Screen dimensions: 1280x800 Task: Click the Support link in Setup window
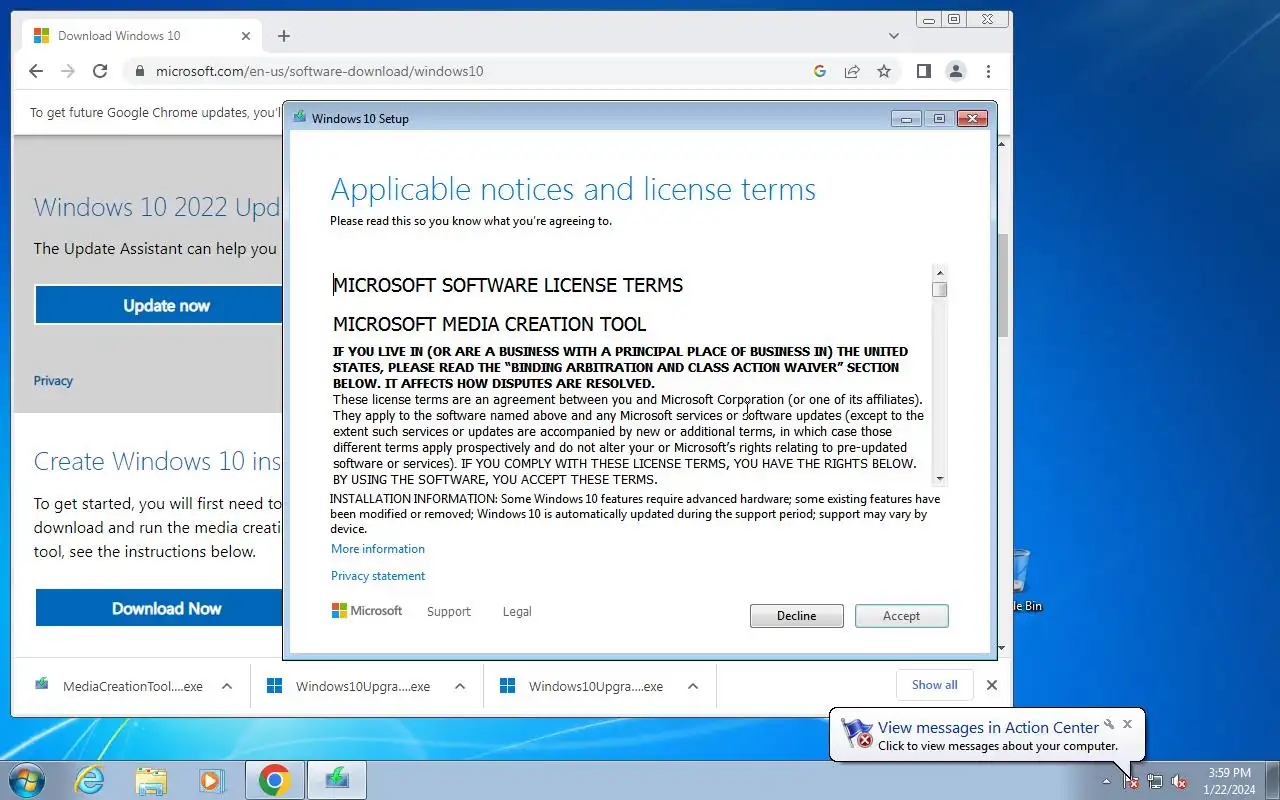pyautogui.click(x=448, y=612)
